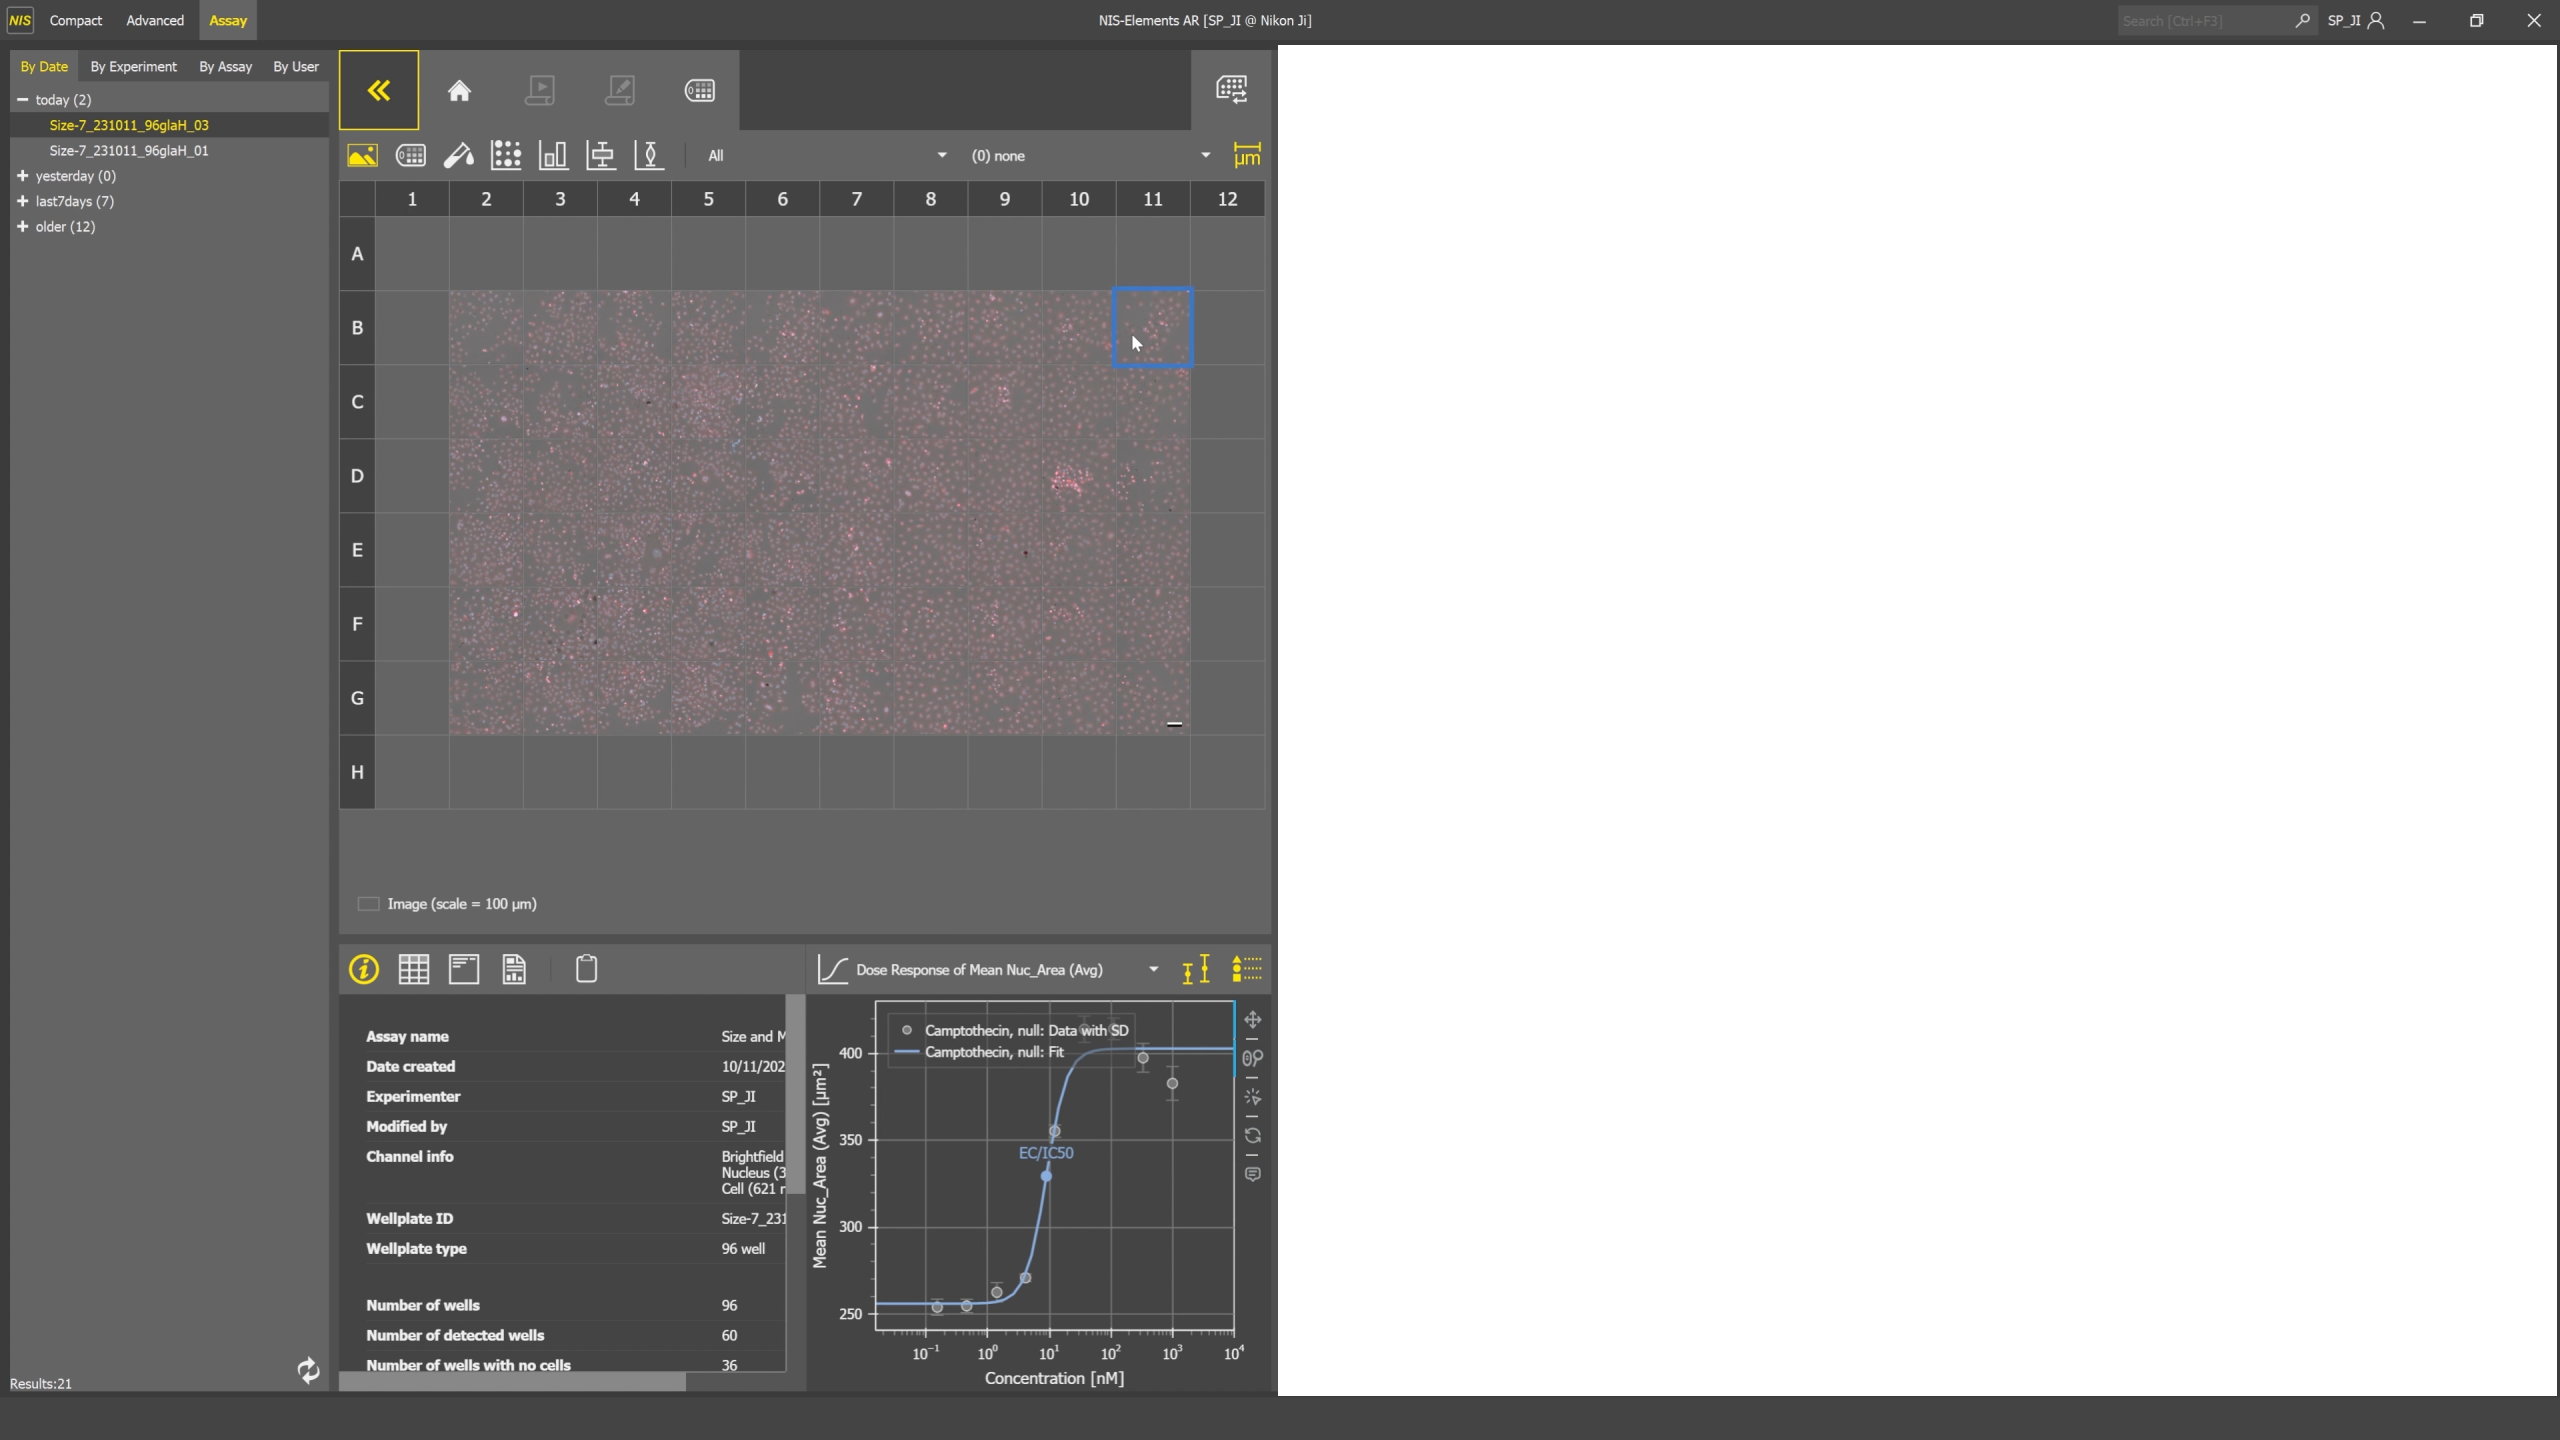Switch to the Advanced mode tab
Viewport: 2560px width, 1440px height.
155,20
